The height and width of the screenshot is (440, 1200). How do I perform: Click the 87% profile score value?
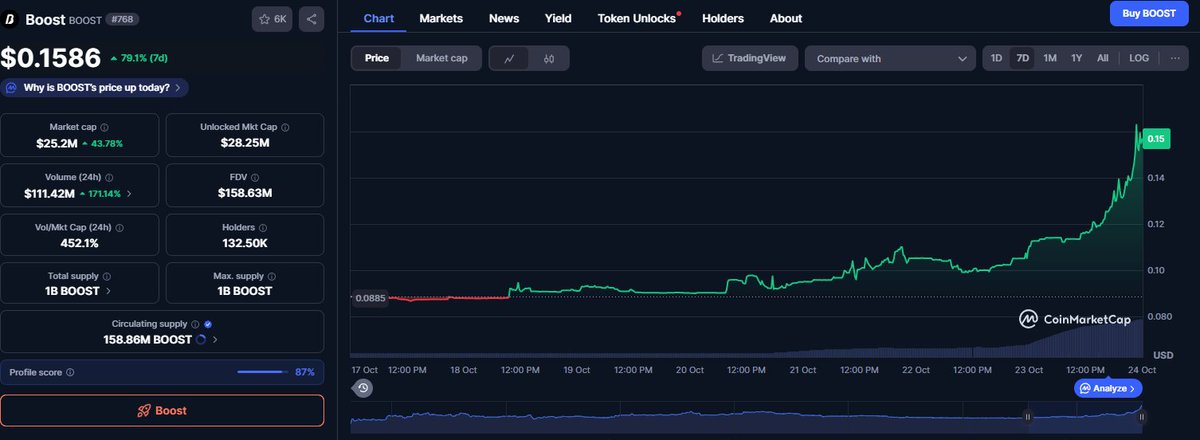pos(305,372)
